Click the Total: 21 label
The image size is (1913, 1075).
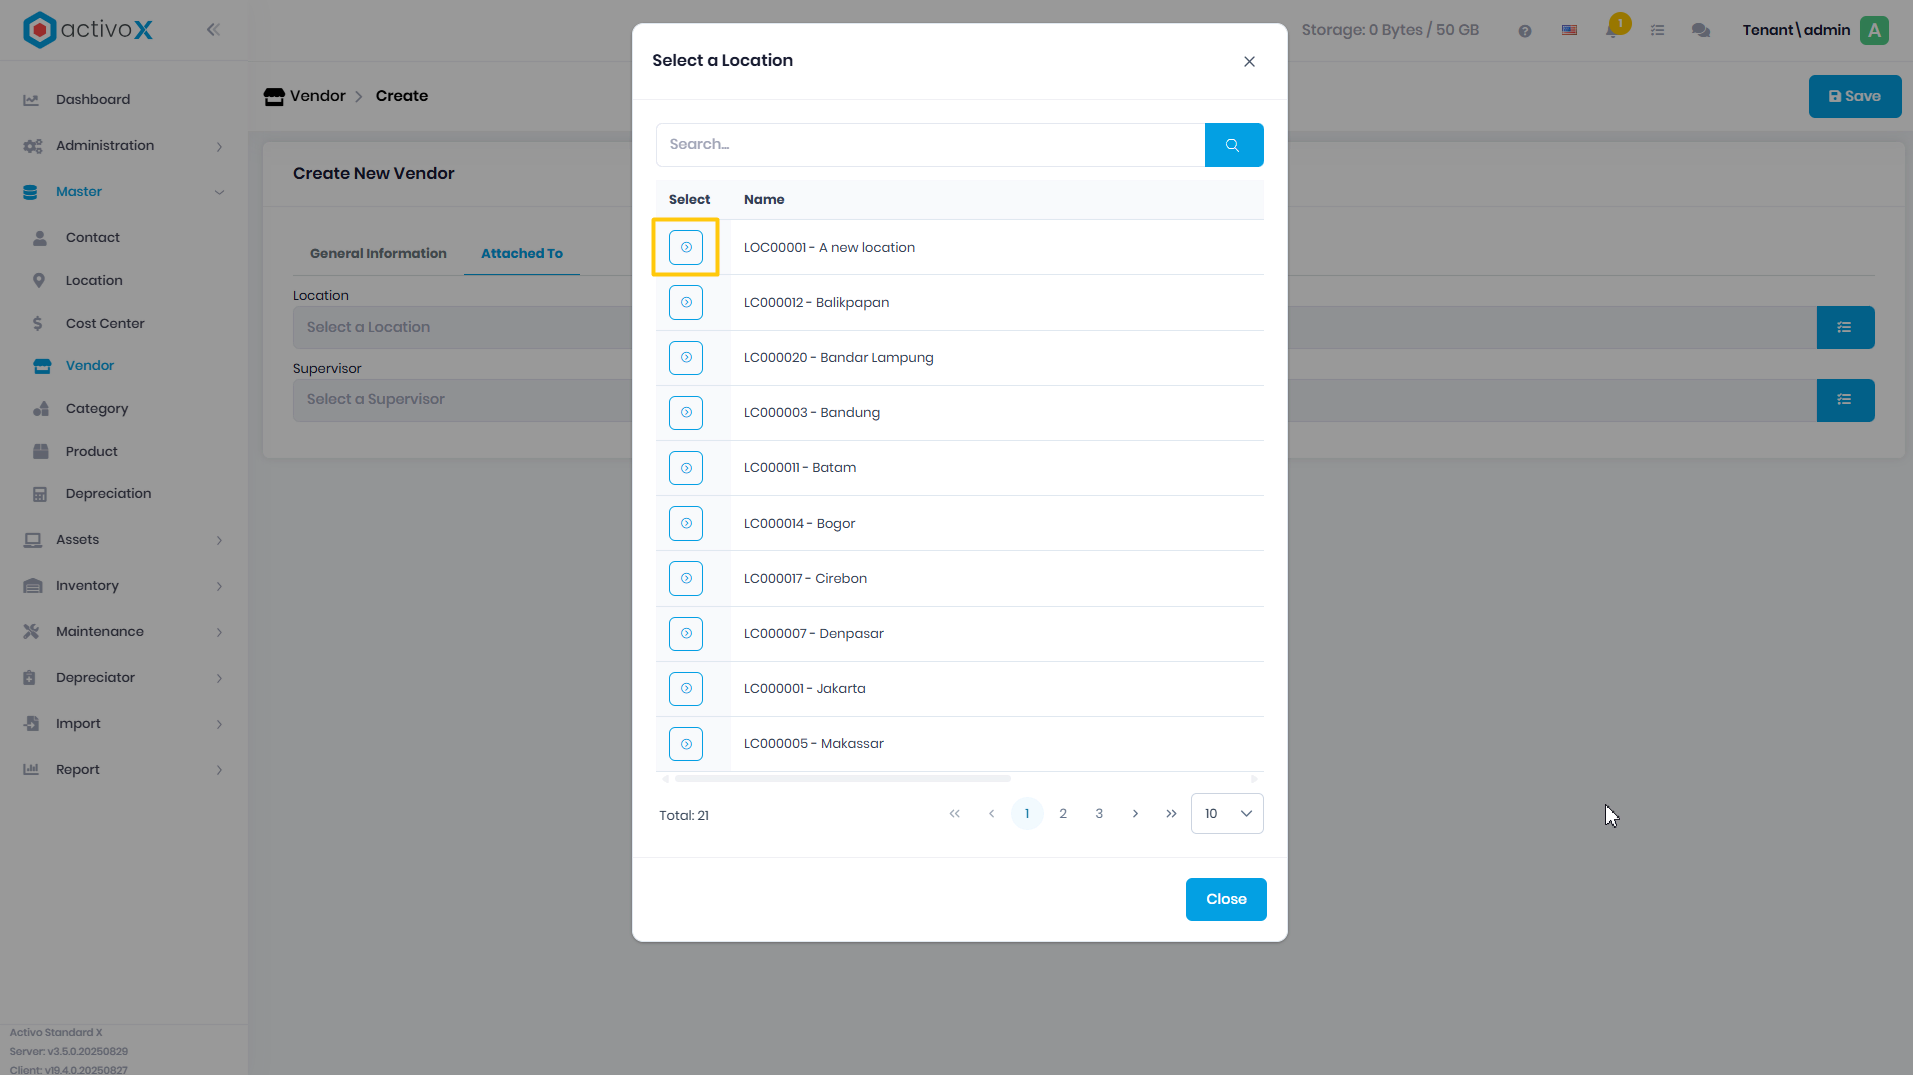click(x=684, y=815)
